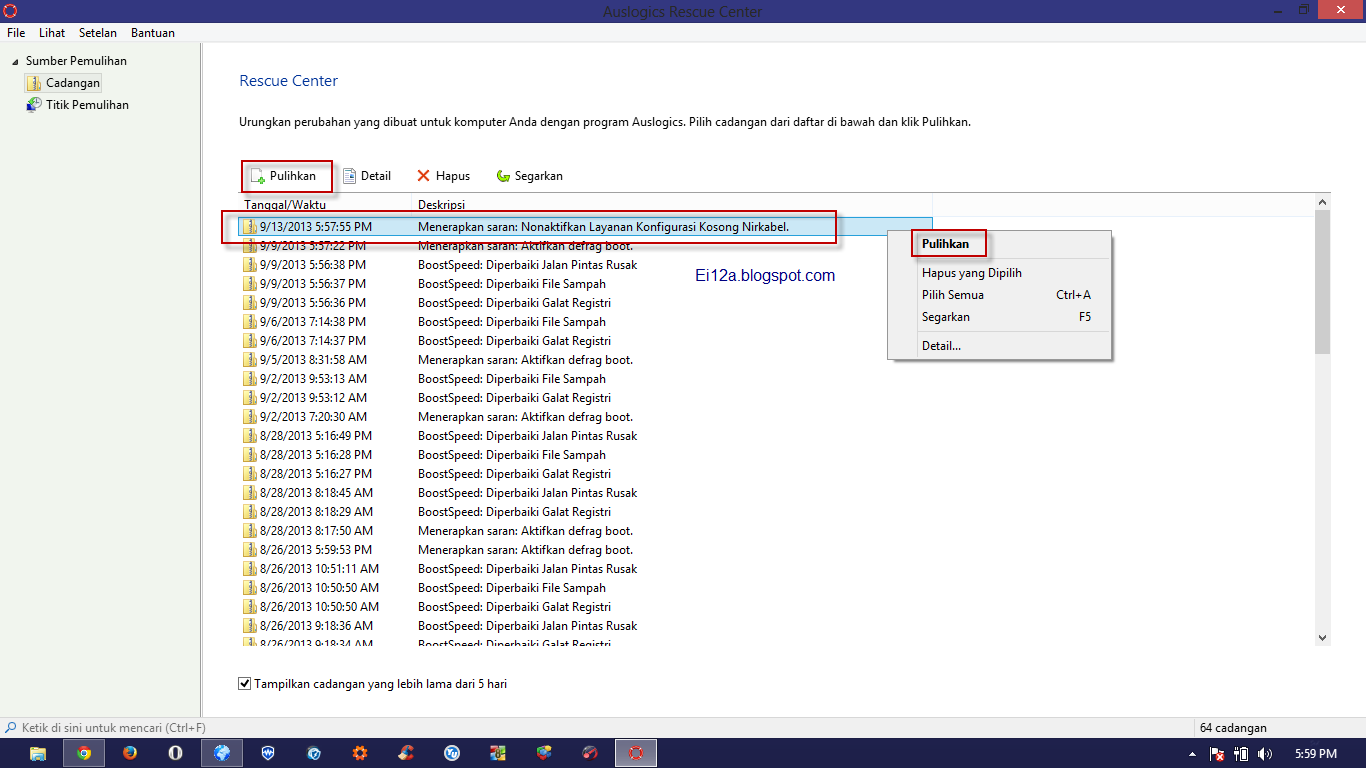Screen dimensions: 1366x768
Task: Open Opera from the taskbar
Action: click(x=176, y=753)
